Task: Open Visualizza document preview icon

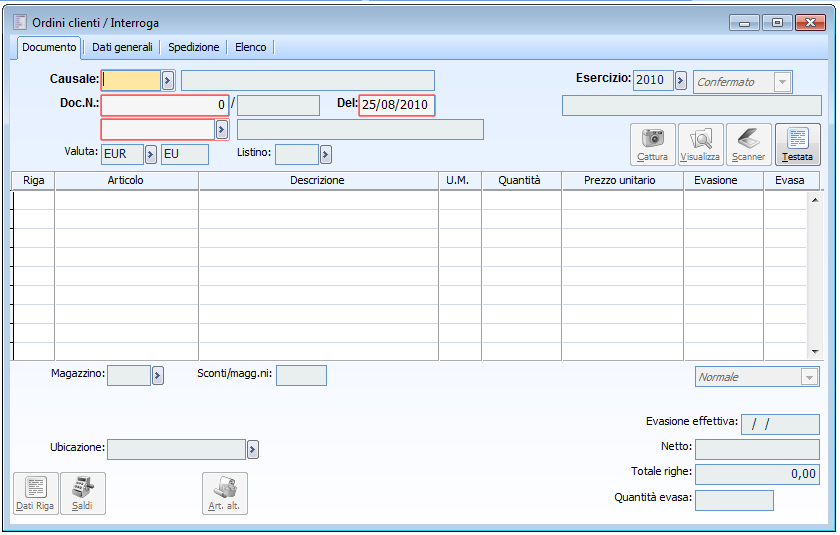Action: (x=701, y=144)
